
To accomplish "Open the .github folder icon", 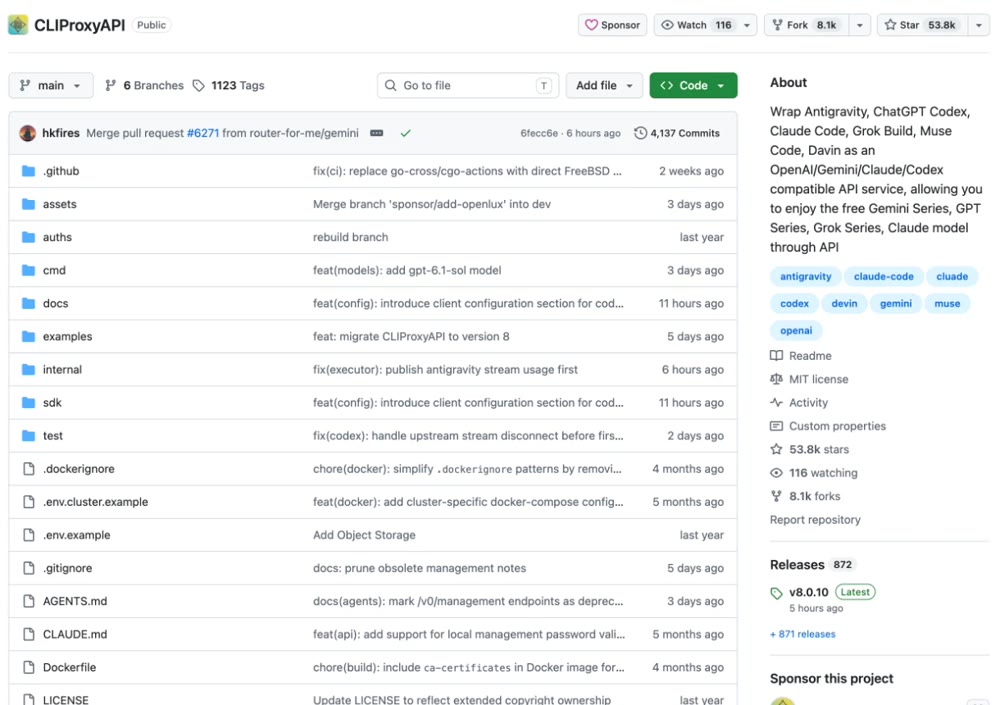I will tap(28, 171).
